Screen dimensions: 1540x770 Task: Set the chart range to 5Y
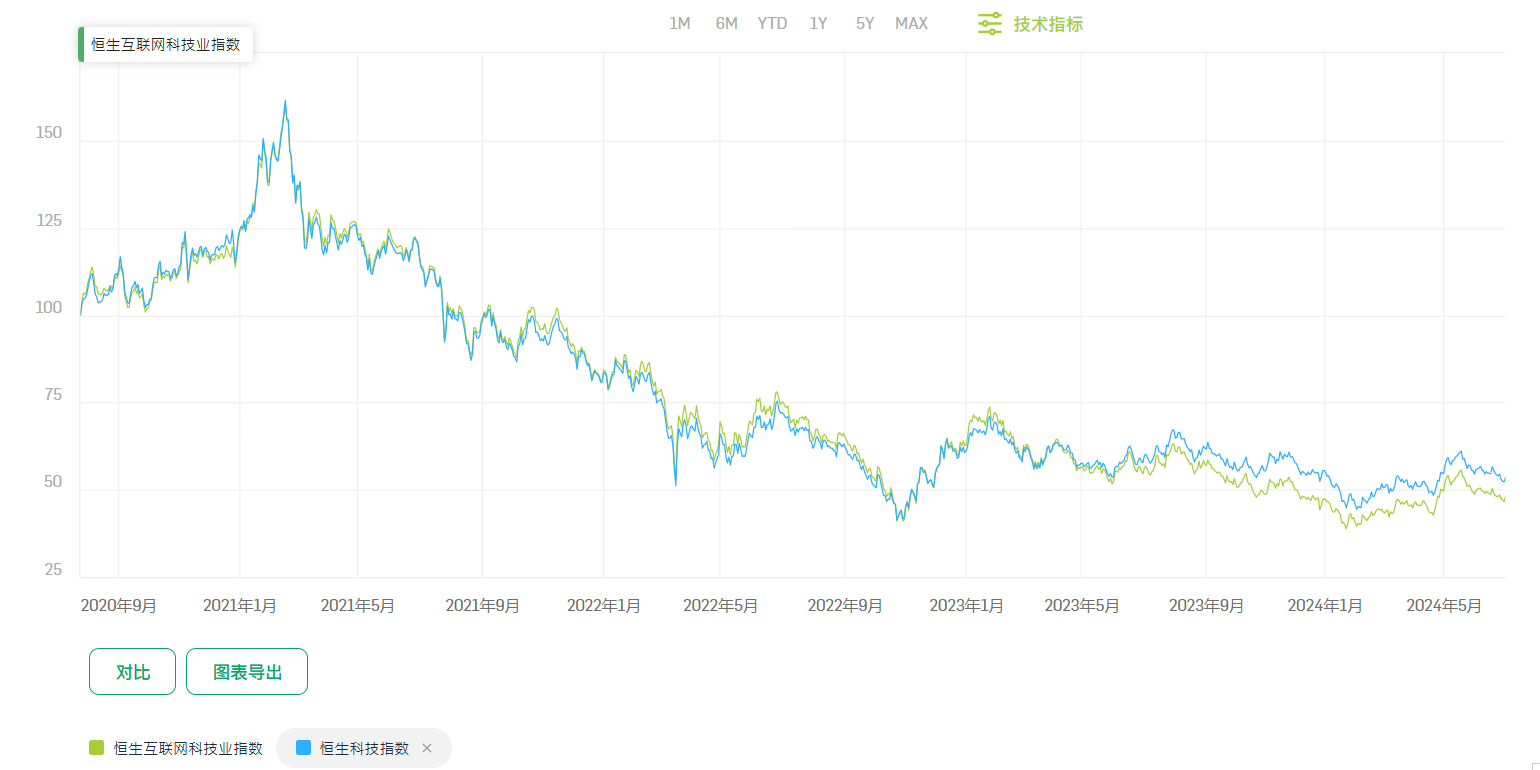coord(865,23)
